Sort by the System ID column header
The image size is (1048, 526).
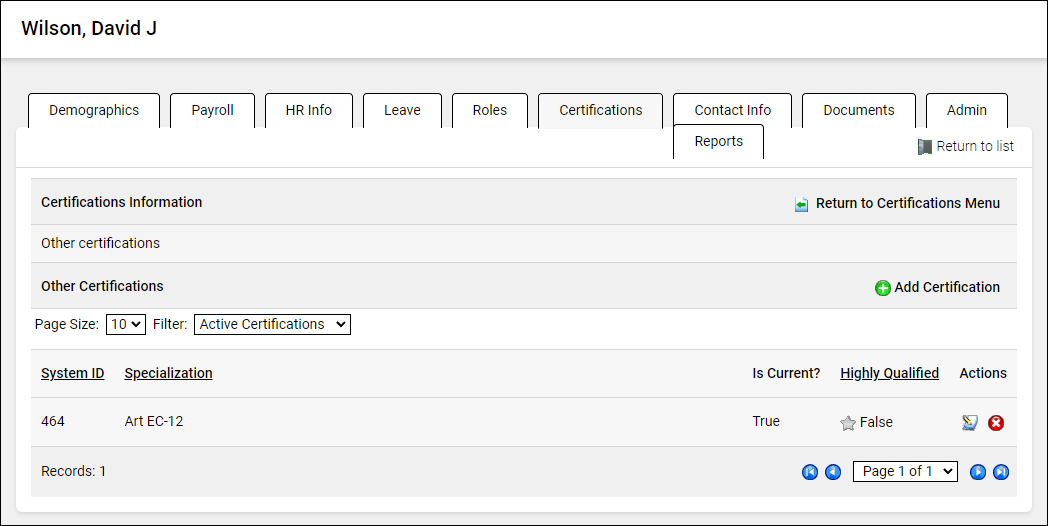coord(72,373)
